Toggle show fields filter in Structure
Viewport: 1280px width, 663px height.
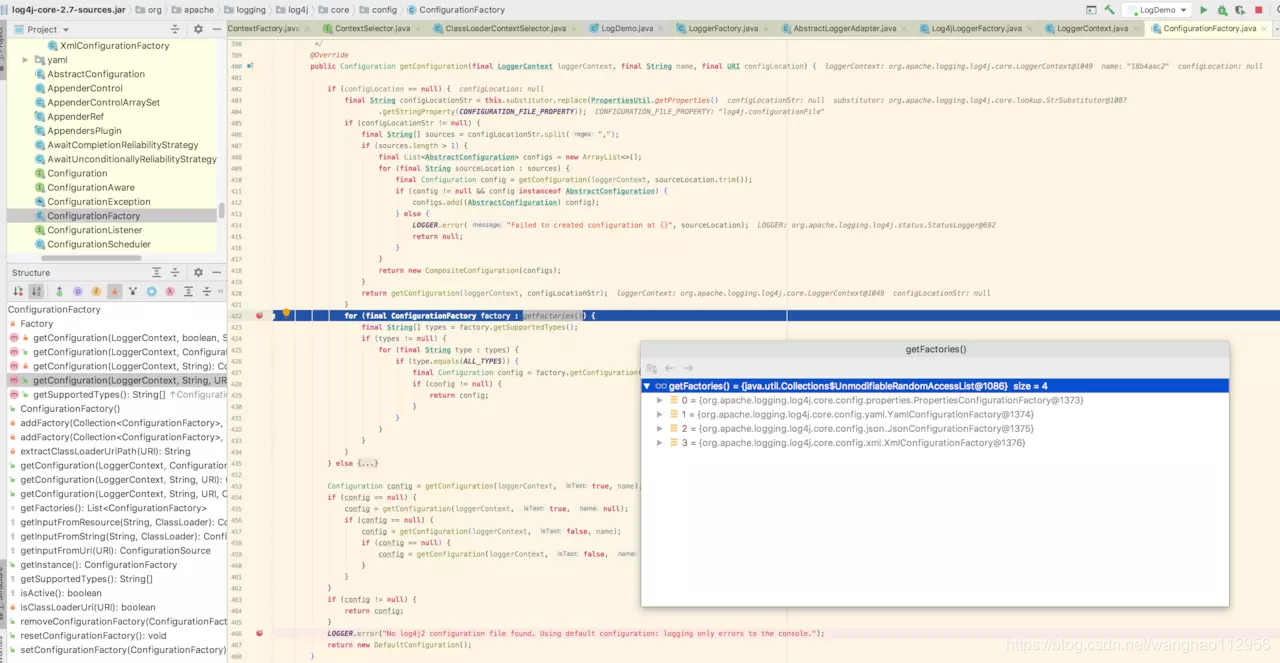(x=96, y=291)
